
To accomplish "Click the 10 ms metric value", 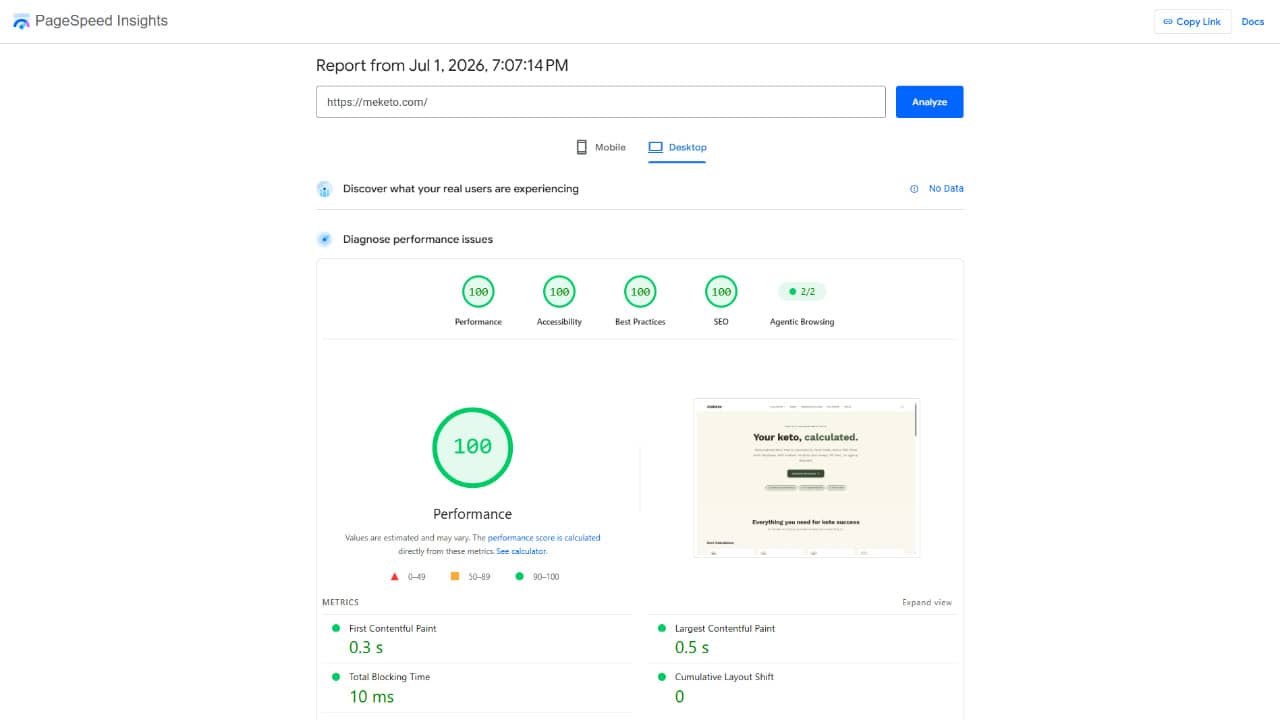I will pyautogui.click(x=371, y=696).
